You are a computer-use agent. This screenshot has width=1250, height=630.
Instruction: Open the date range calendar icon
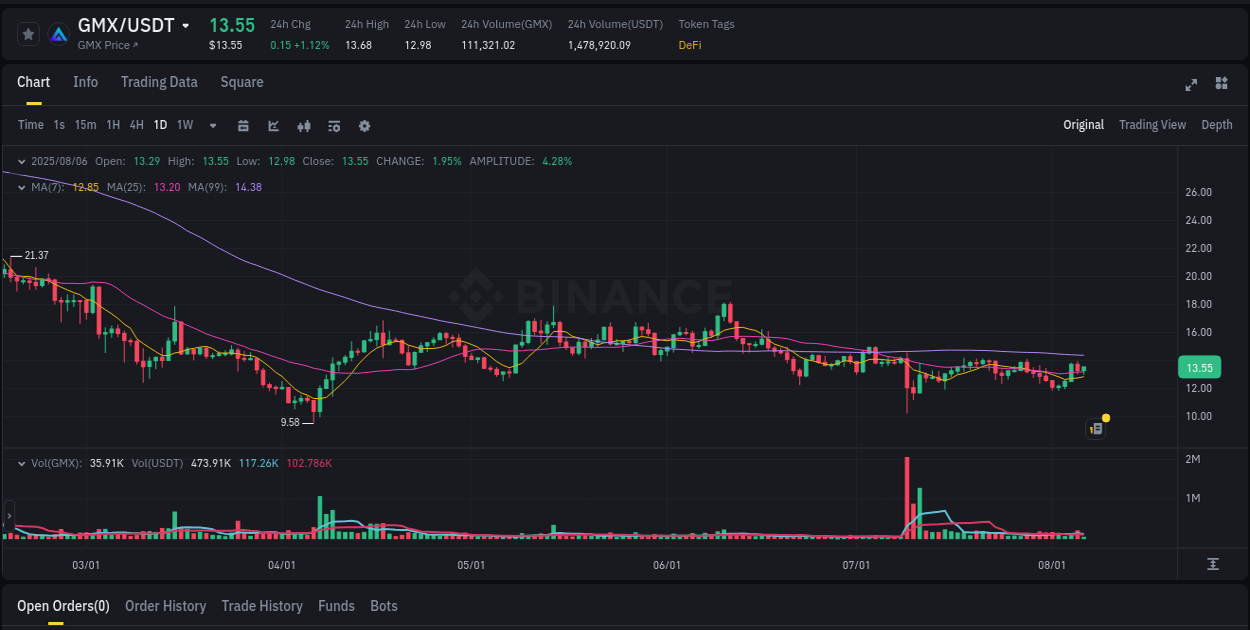coord(243,126)
